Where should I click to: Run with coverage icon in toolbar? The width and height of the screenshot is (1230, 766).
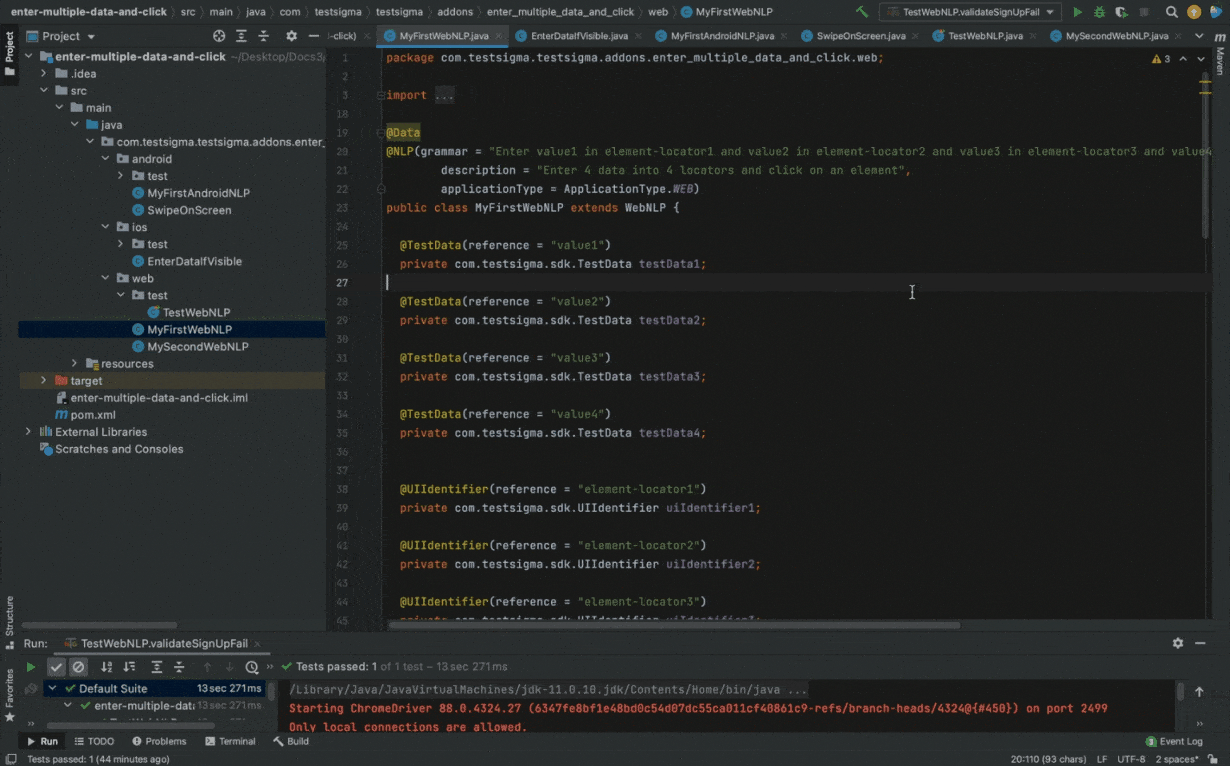click(1120, 12)
